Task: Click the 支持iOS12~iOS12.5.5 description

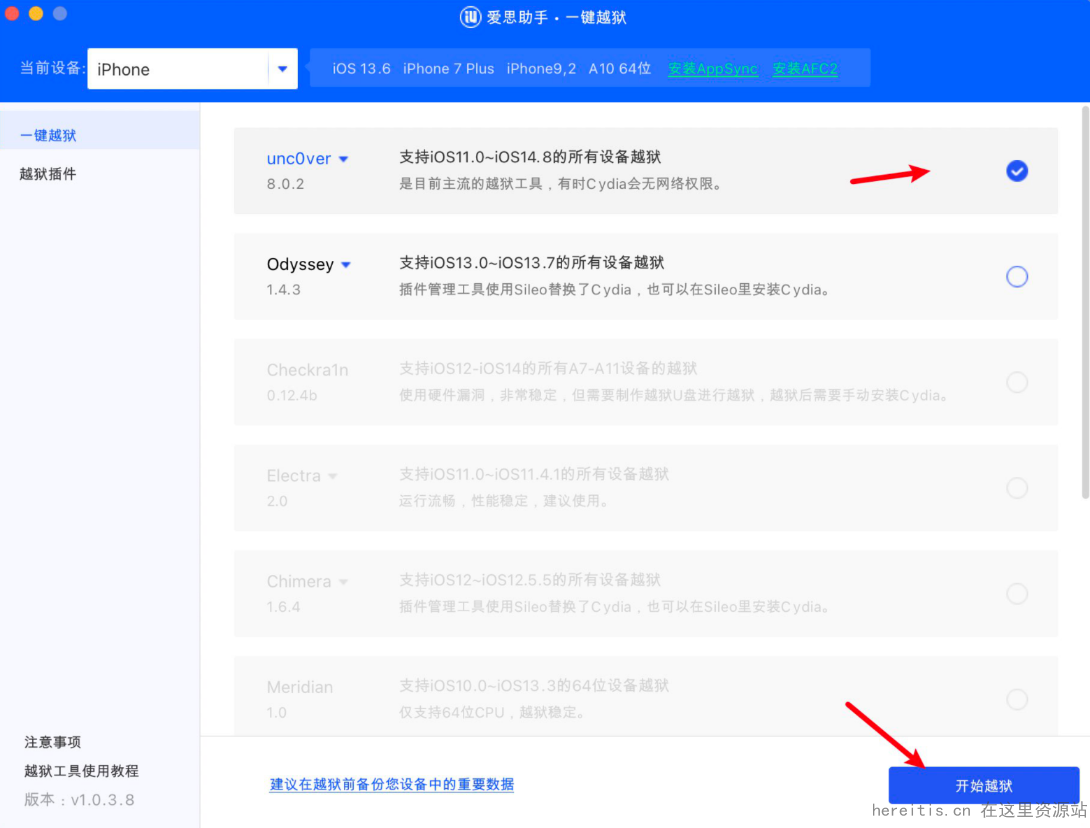Action: tap(530, 580)
